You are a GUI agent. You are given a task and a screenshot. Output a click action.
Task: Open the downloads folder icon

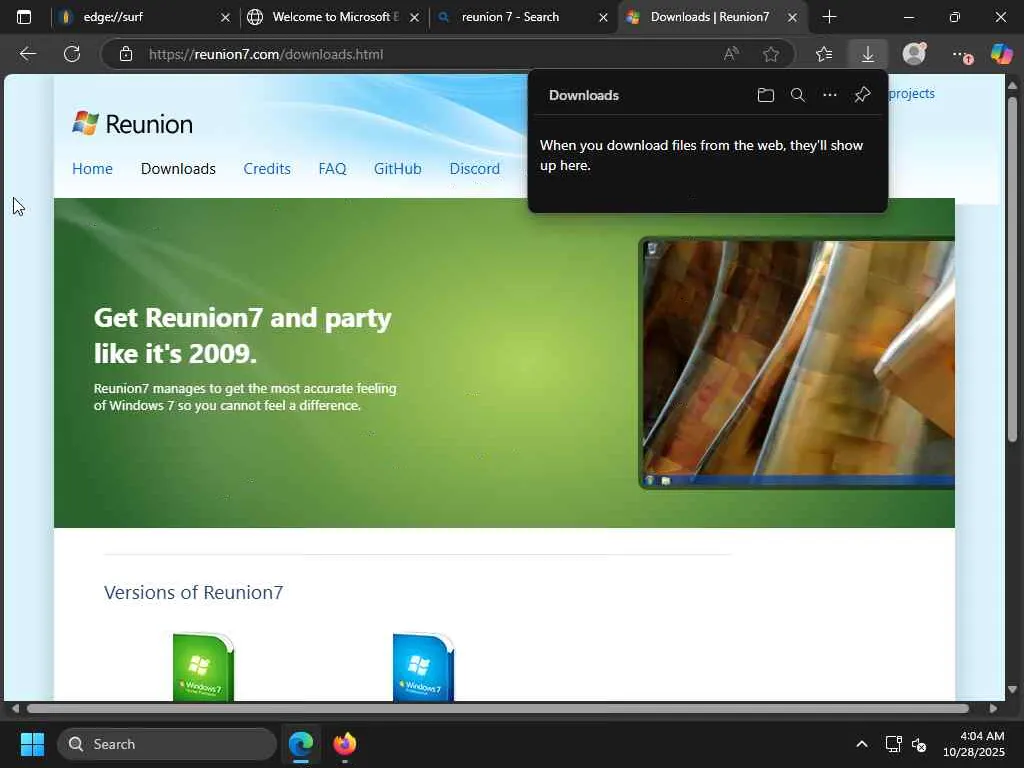[x=765, y=95]
